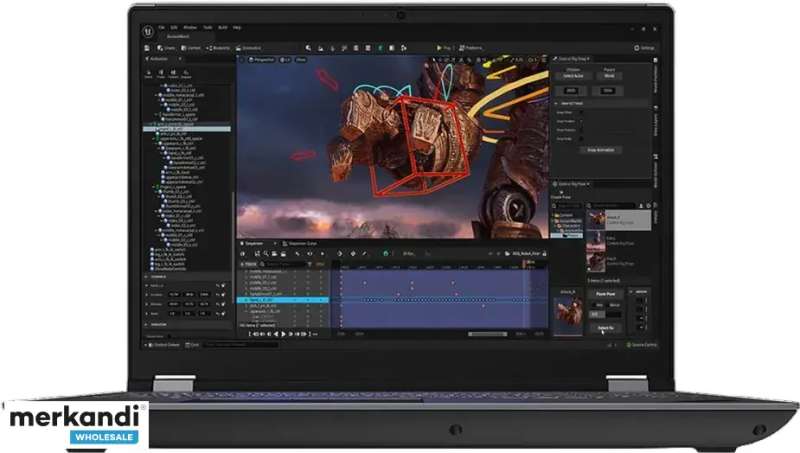
Task: Click the green key icon in Sequencer toolbar
Action: click(386, 254)
